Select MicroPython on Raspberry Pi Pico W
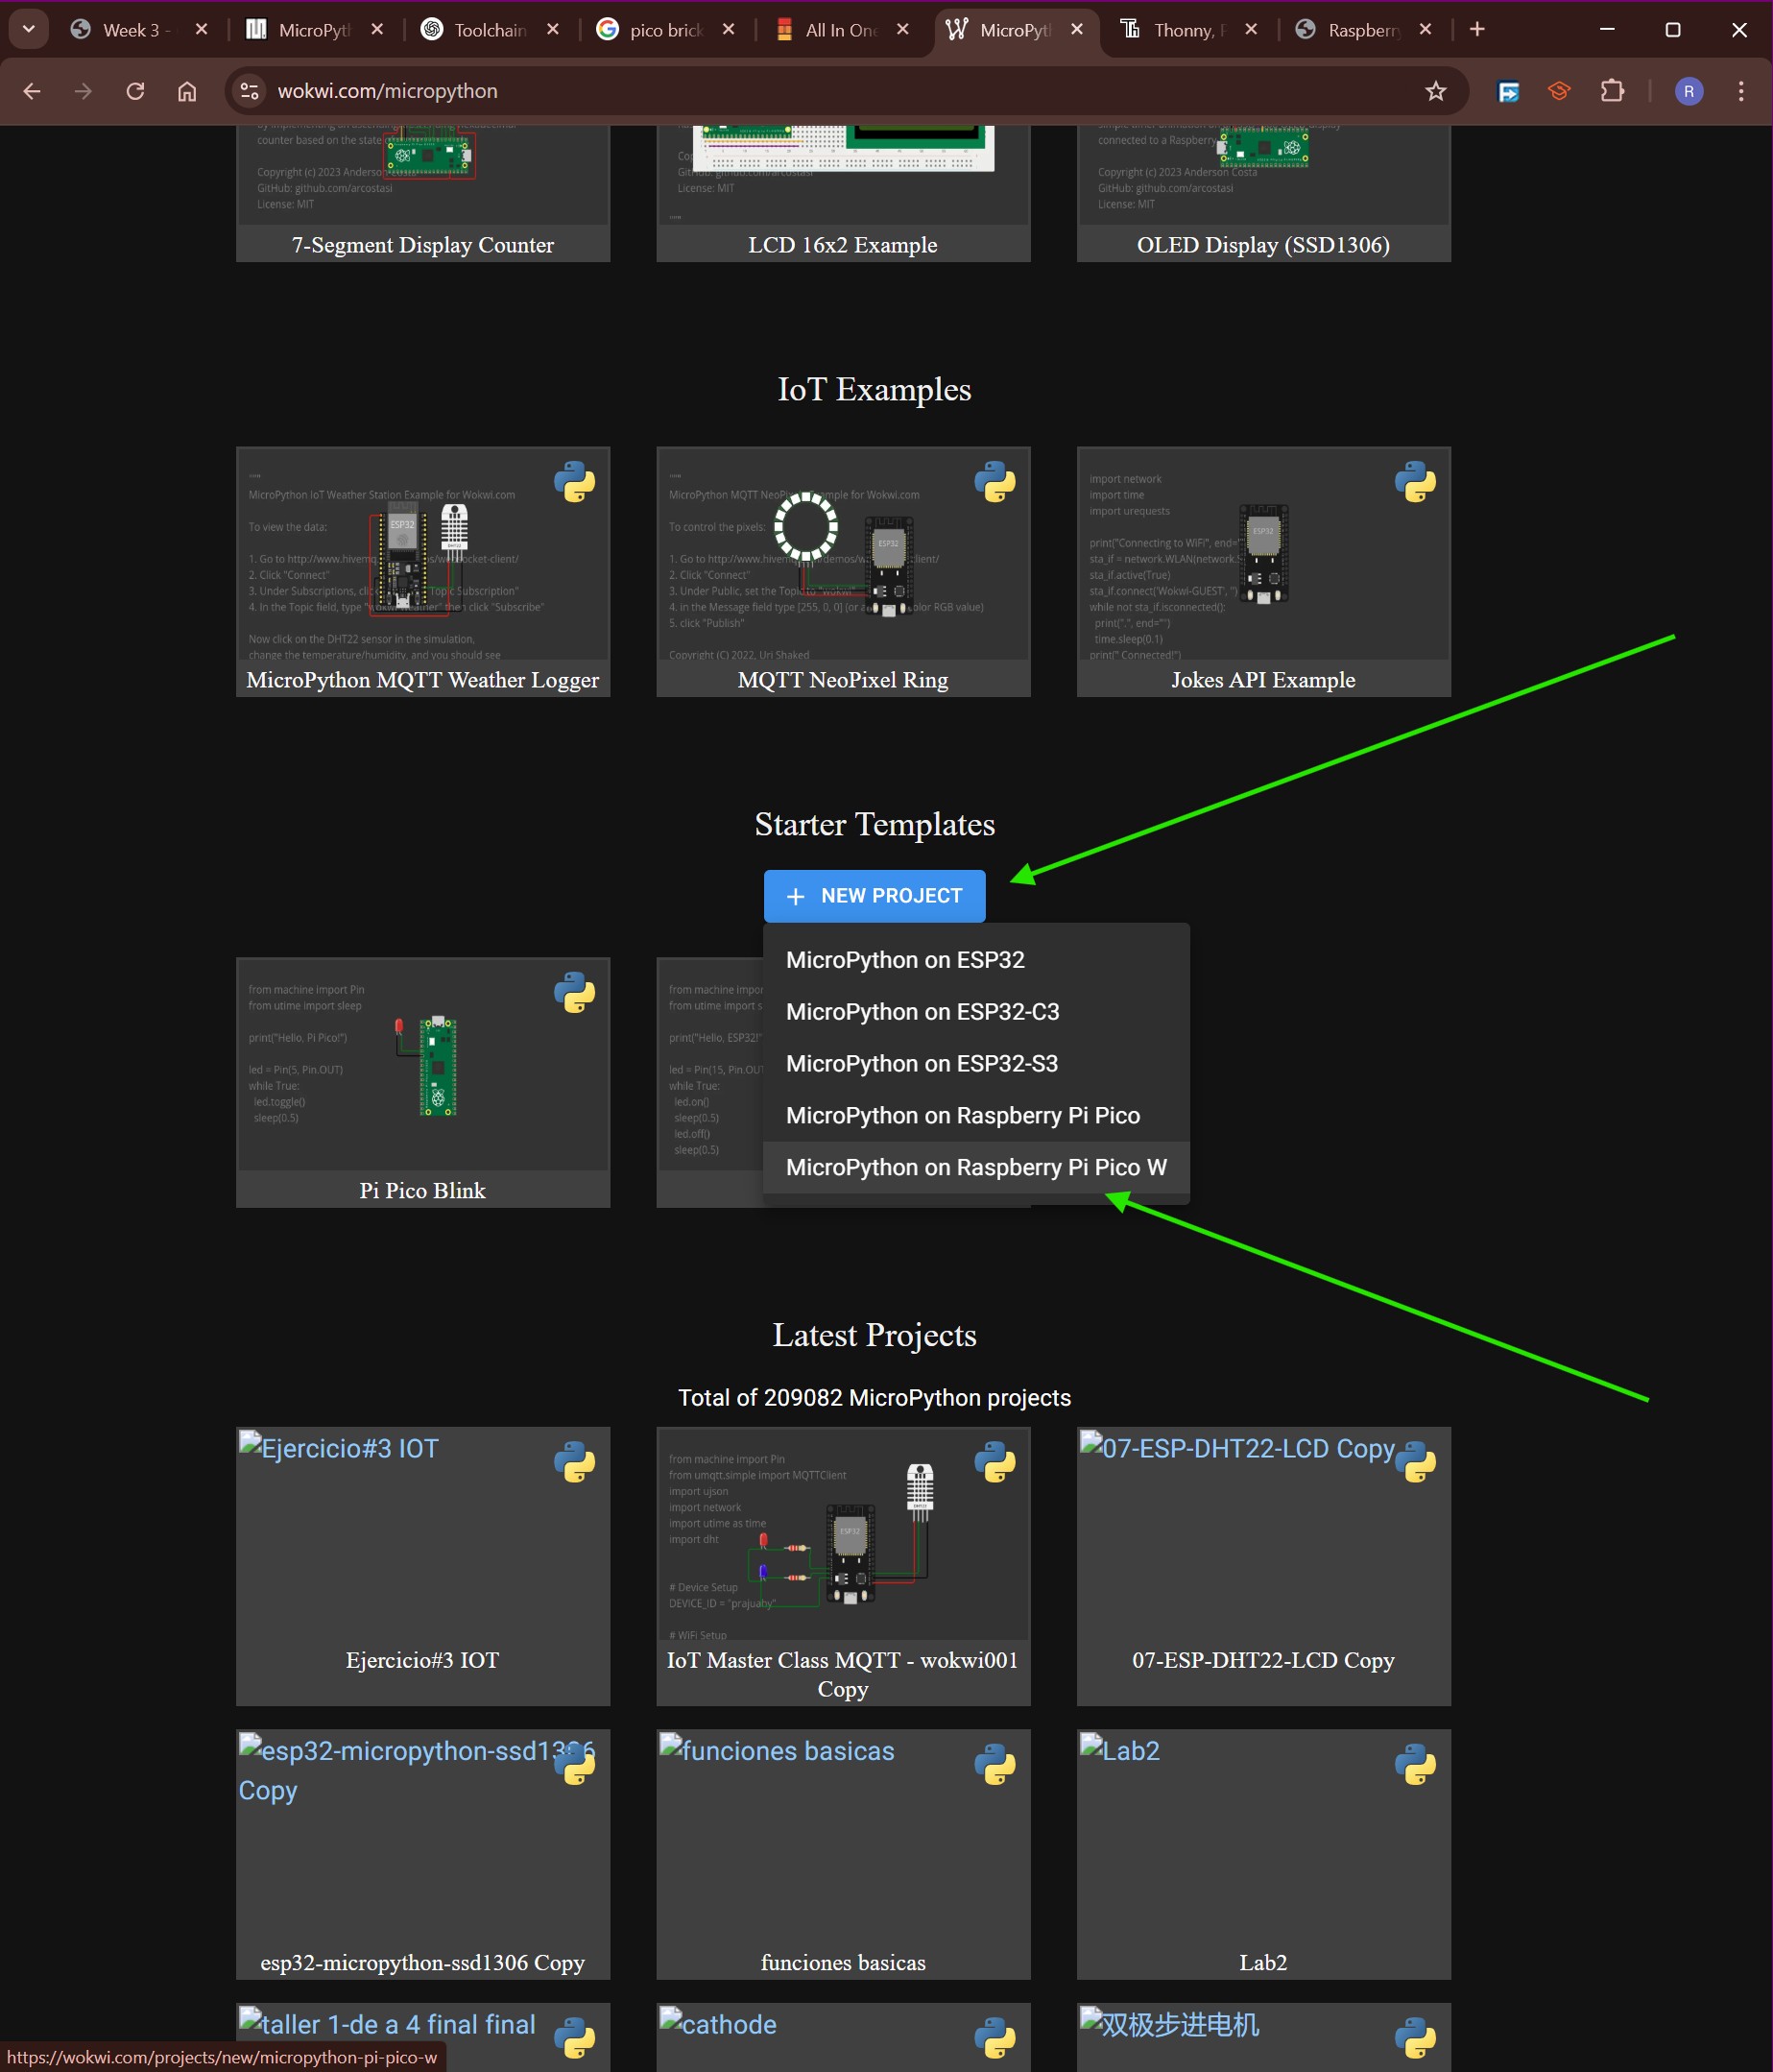Image resolution: width=1773 pixels, height=2072 pixels. coord(976,1168)
